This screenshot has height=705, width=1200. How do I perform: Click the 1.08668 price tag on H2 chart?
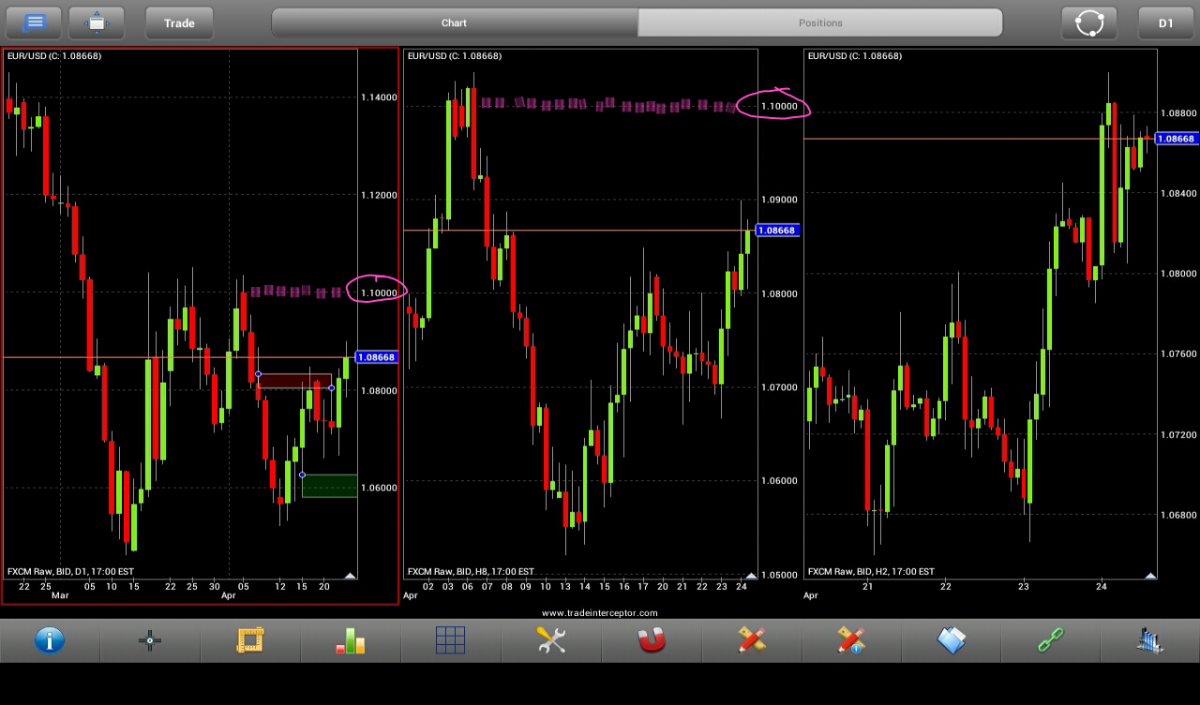[1176, 138]
